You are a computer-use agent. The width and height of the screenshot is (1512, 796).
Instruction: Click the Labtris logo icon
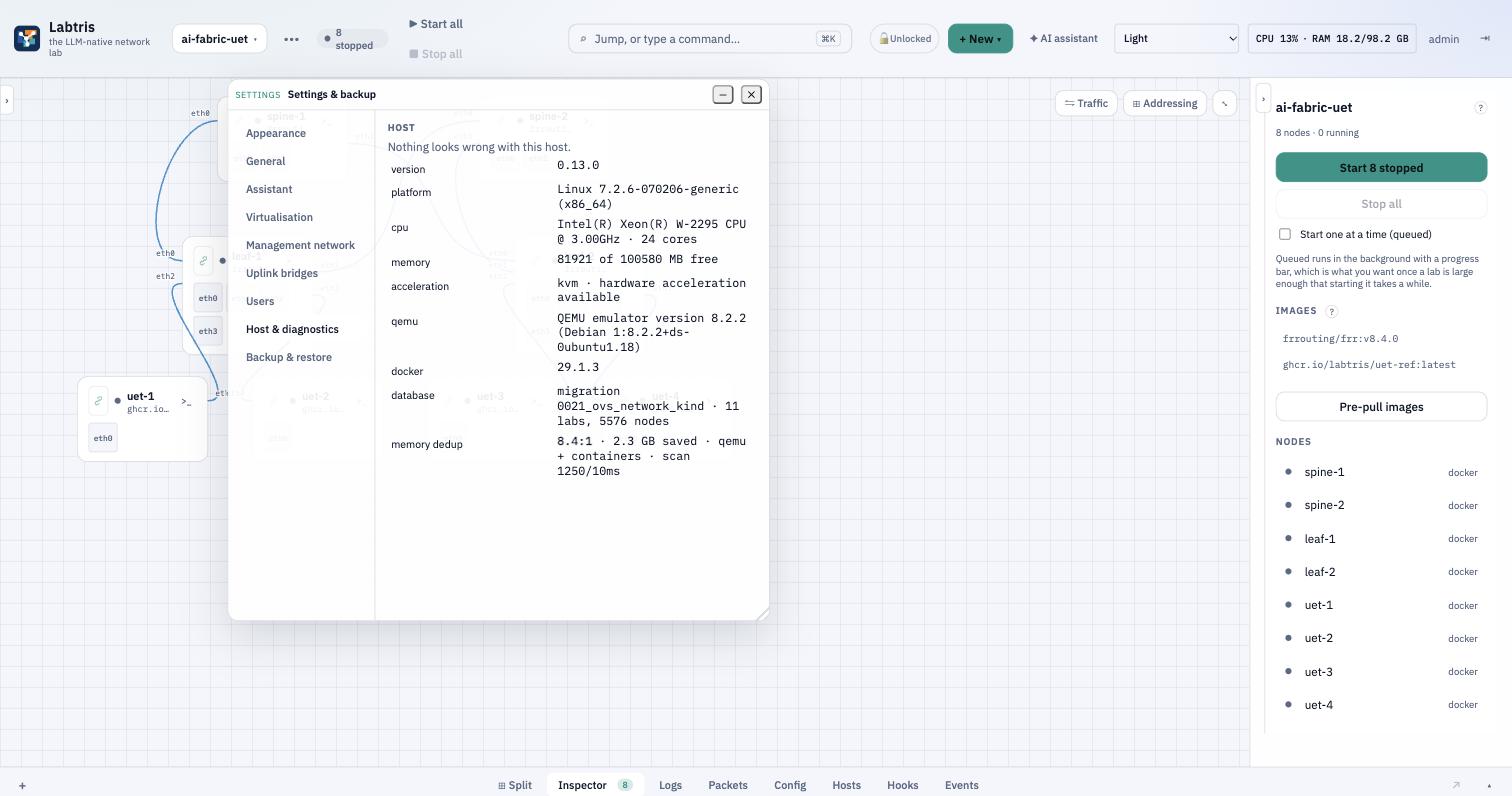point(27,39)
